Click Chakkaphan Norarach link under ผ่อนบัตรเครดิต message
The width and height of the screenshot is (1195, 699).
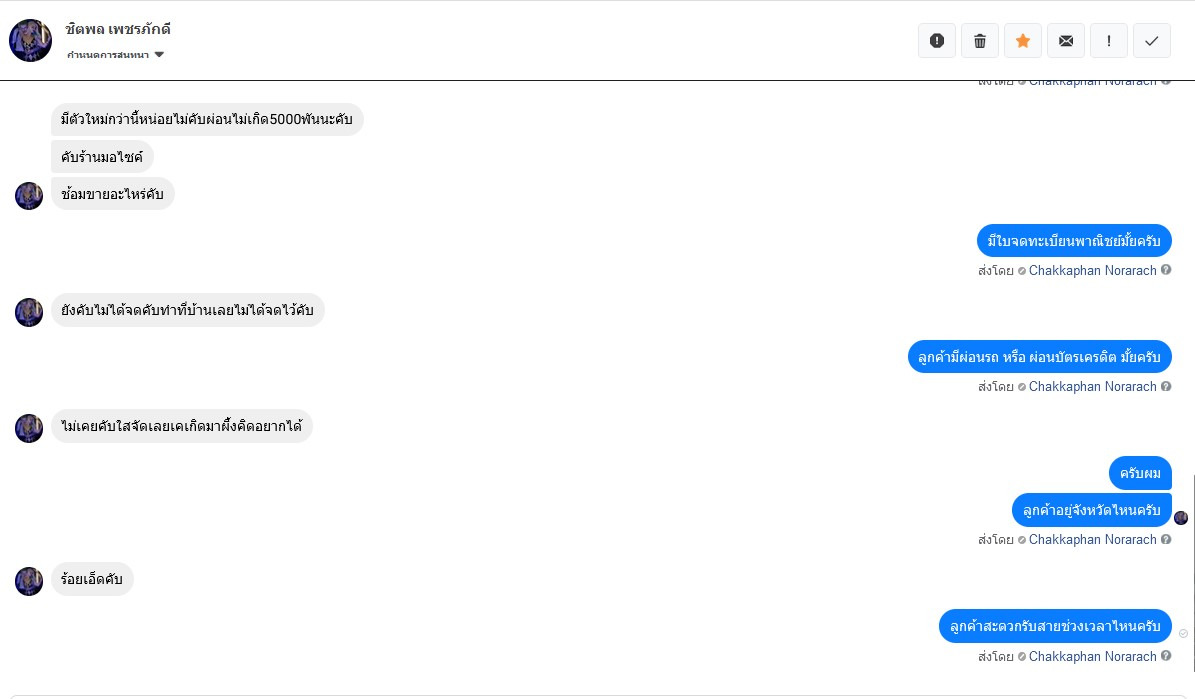coord(1092,386)
